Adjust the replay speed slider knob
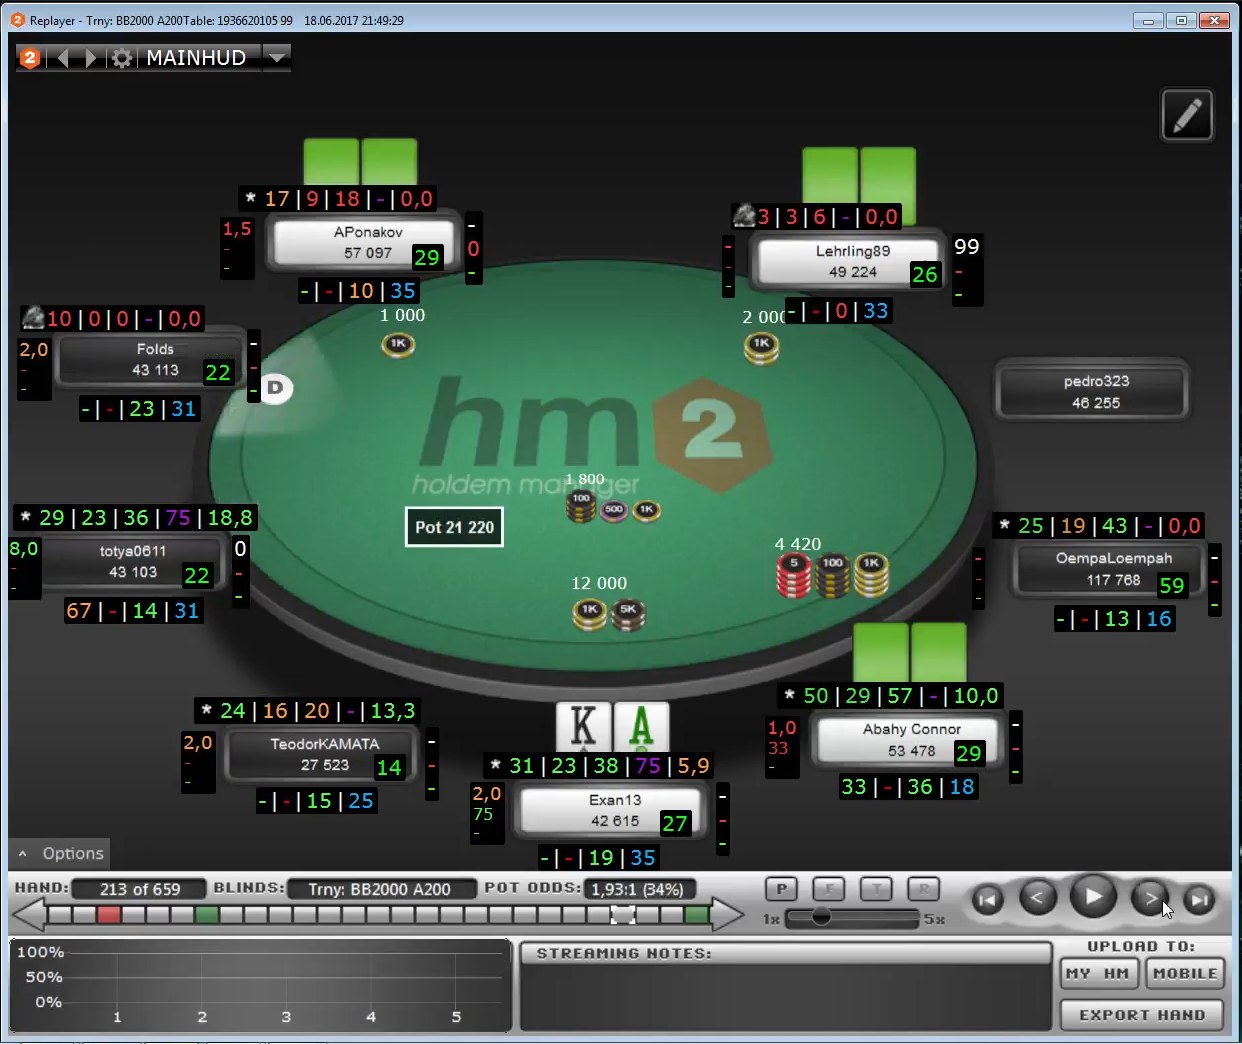Screen dimensions: 1242x1044 821,917
